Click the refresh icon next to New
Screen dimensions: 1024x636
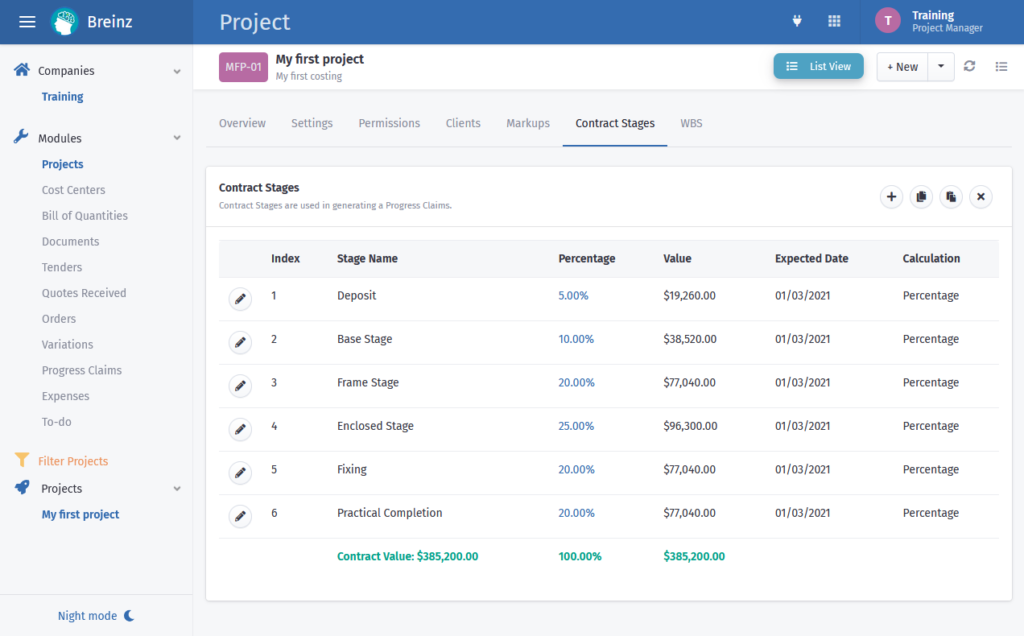tap(969, 67)
